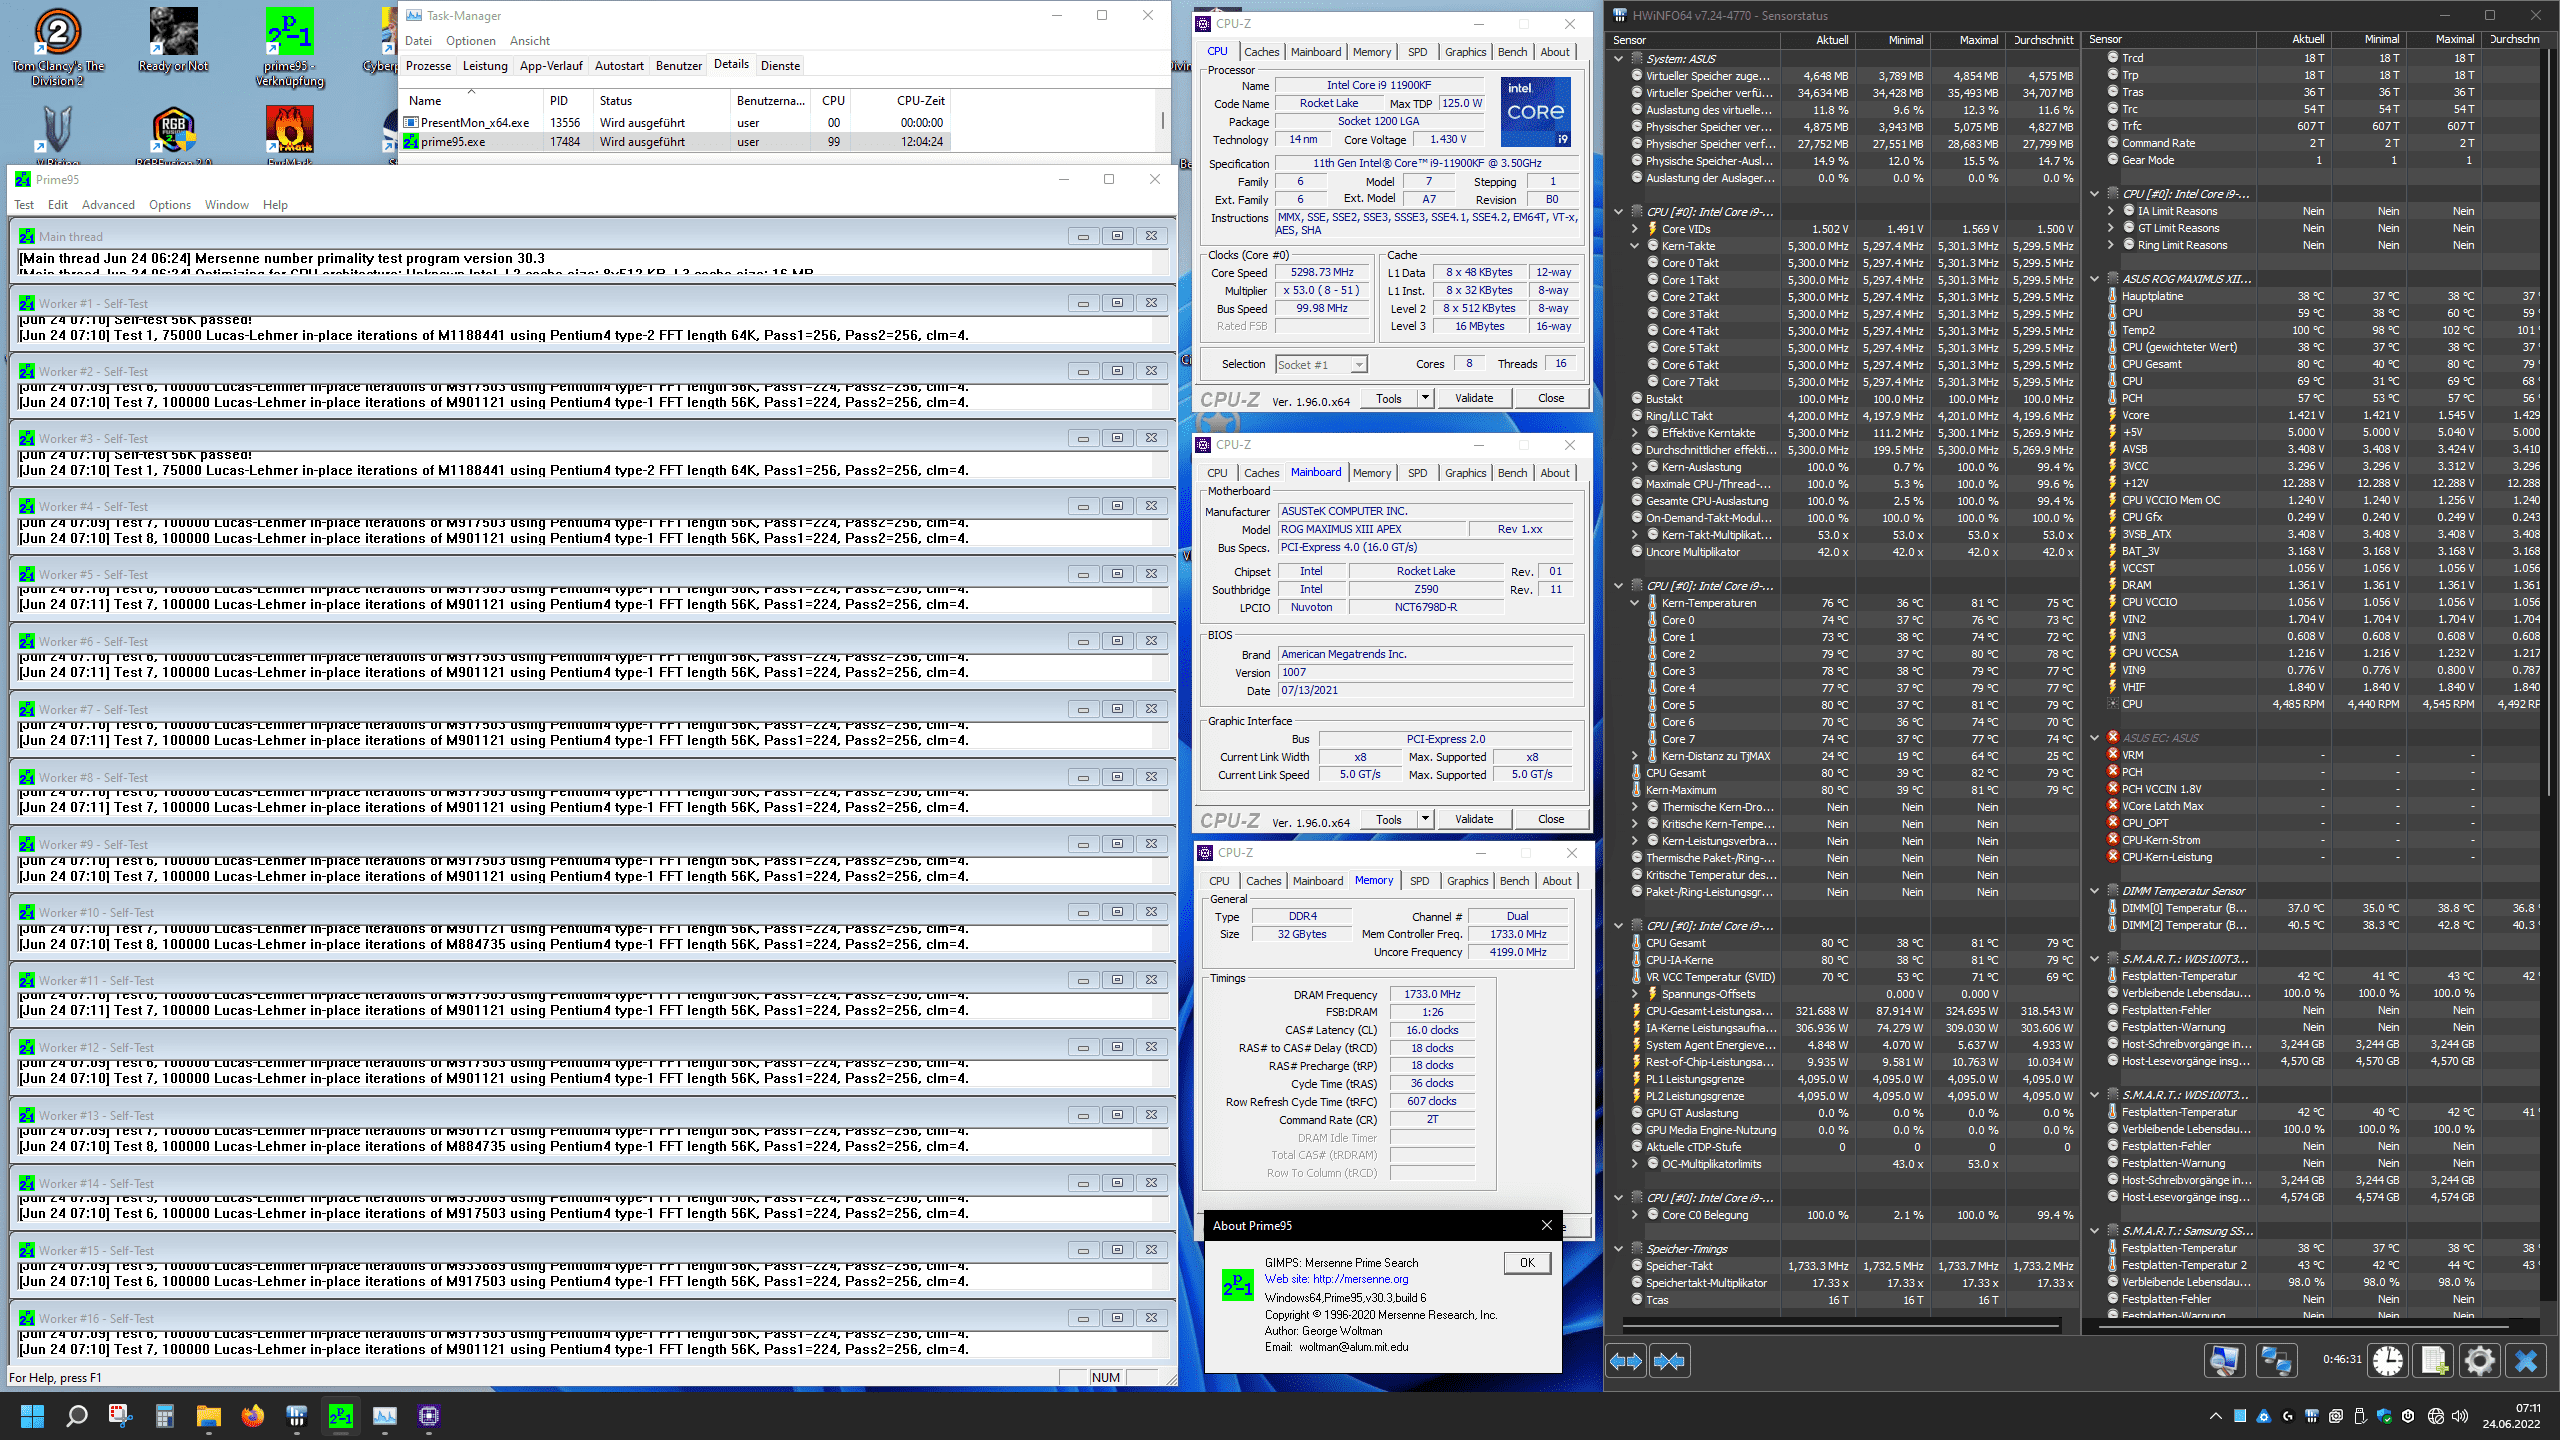Click HWiNFO reset clock timer icon
Image resolution: width=2560 pixels, height=1440 pixels.
tap(2388, 1361)
